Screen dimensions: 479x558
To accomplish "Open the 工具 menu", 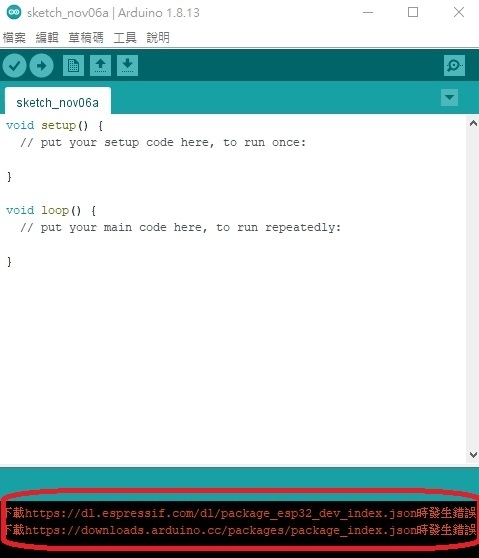I will pos(125,37).
